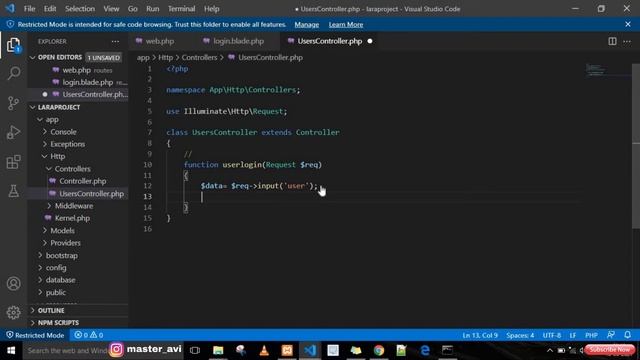Click the feedback icon in status bar
The width and height of the screenshot is (640, 360).
[611, 335]
